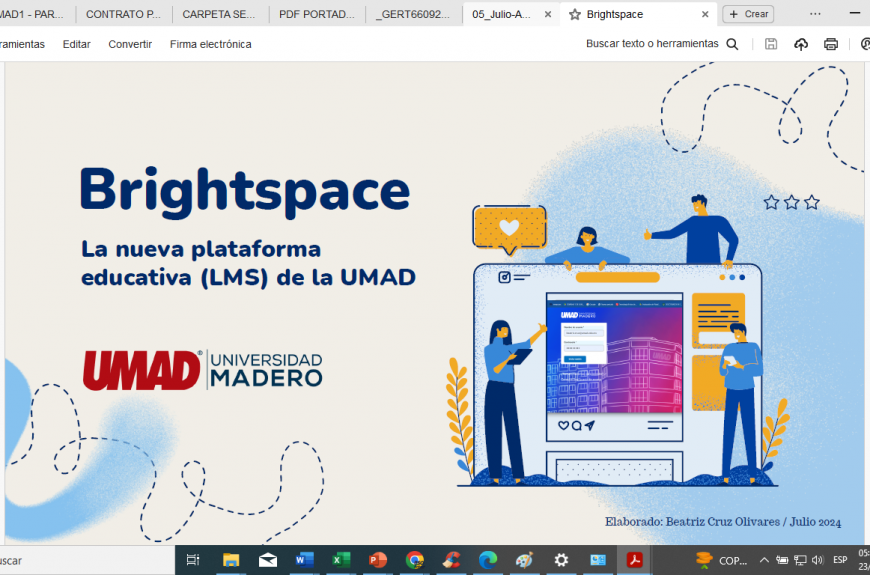Open File Explorer from taskbar
870x575 pixels.
[231, 560]
